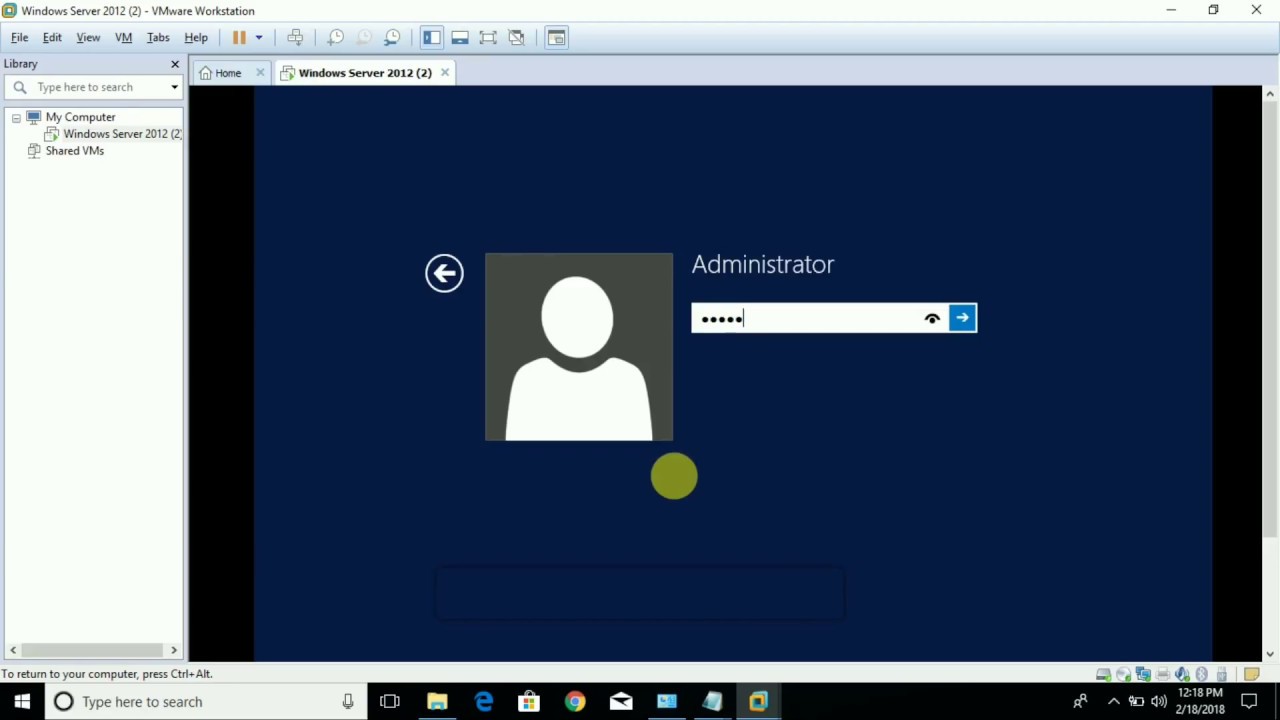Open File Explorer from the taskbar
This screenshot has width=1280, height=720.
(x=437, y=702)
